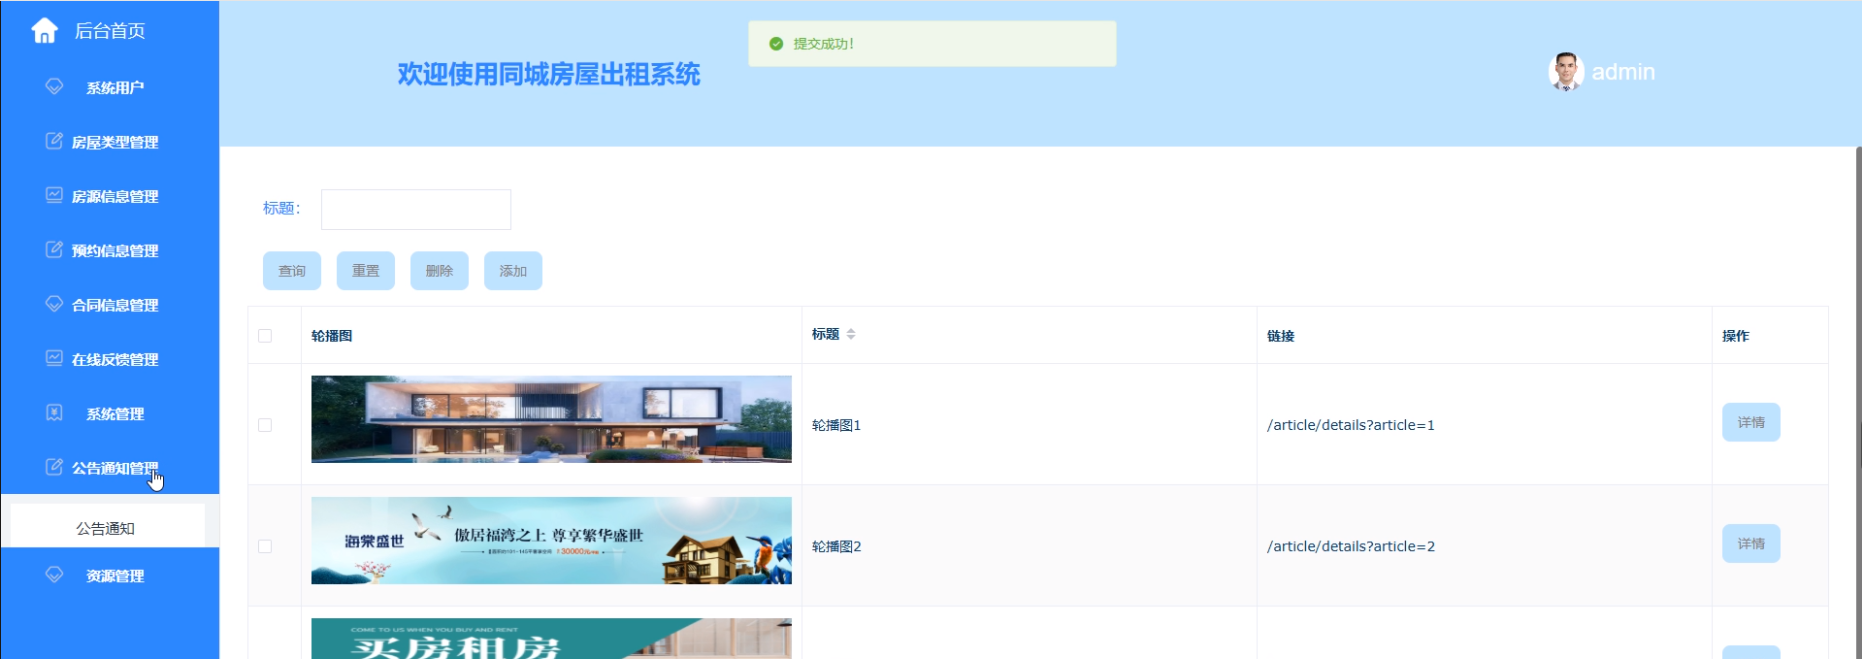Viewport: 1862px width, 659px height.
Task: Click the 重置 button
Action: (x=366, y=271)
